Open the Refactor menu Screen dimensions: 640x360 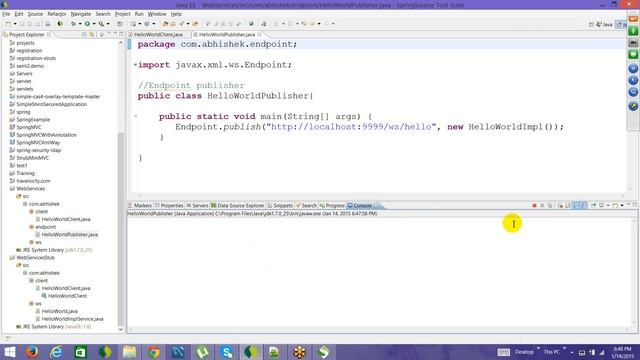click(57, 14)
